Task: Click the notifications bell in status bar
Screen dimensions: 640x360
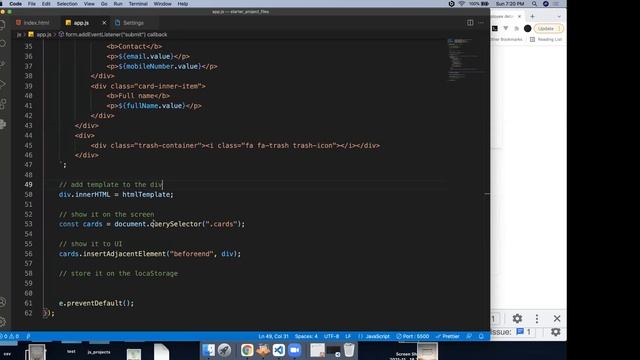Action: pyautogui.click(x=481, y=336)
